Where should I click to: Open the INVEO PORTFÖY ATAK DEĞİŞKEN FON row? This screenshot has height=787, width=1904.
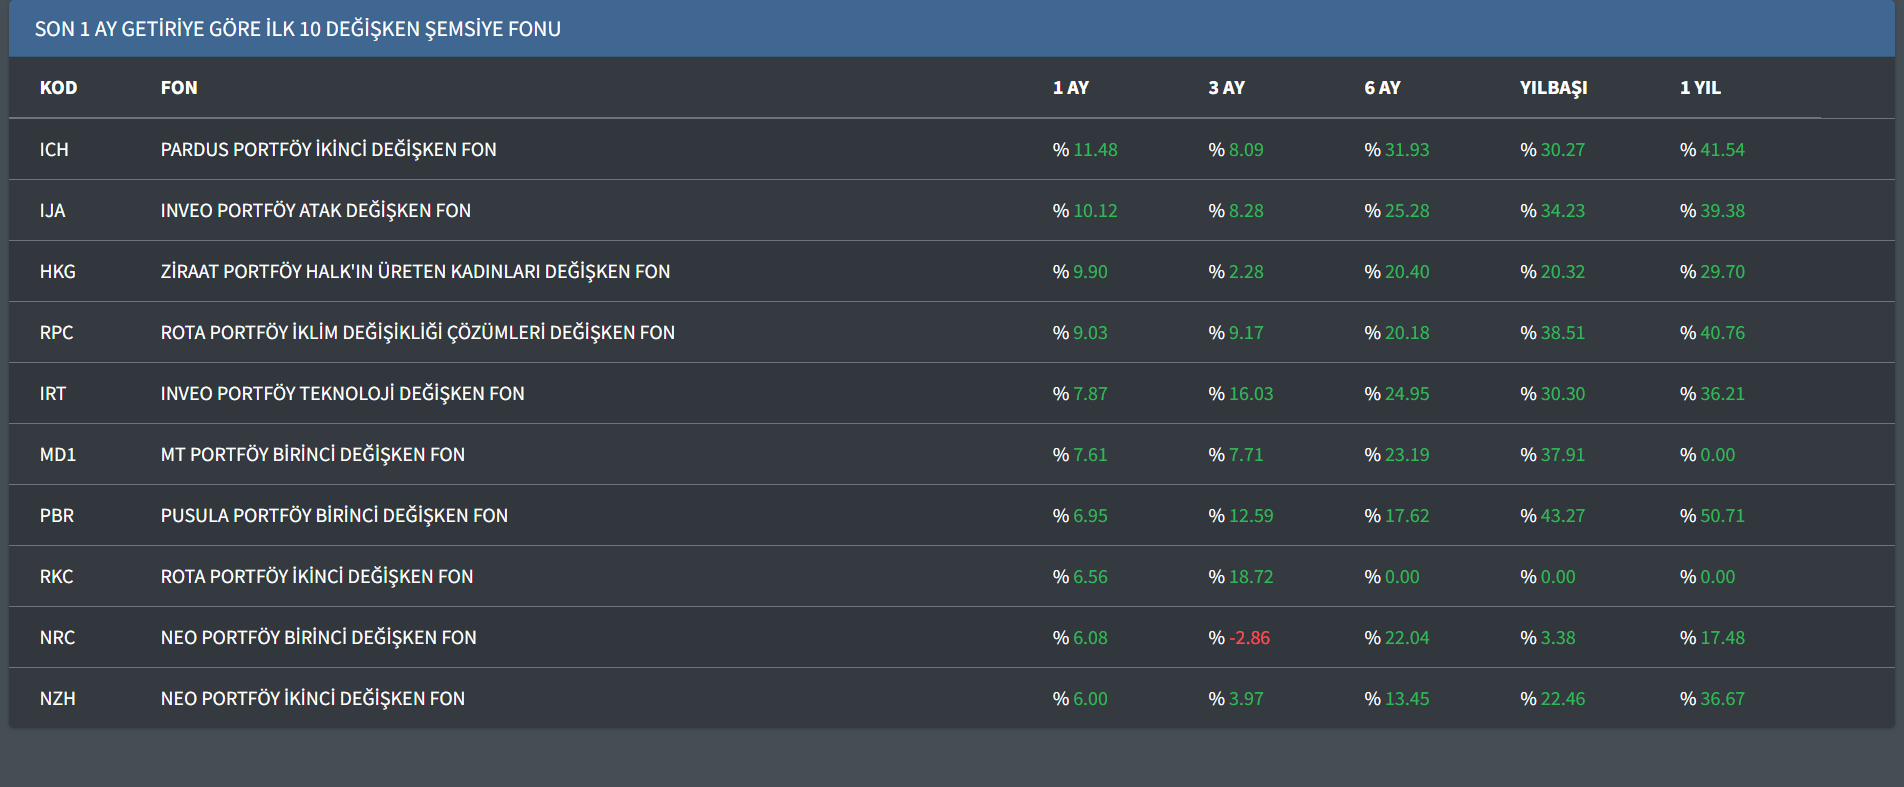pos(315,211)
